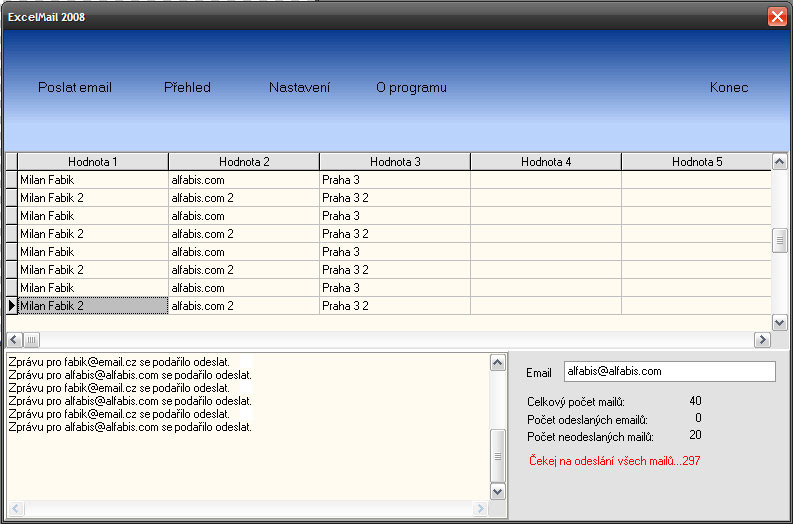Switch to the Přehled section

(187, 88)
